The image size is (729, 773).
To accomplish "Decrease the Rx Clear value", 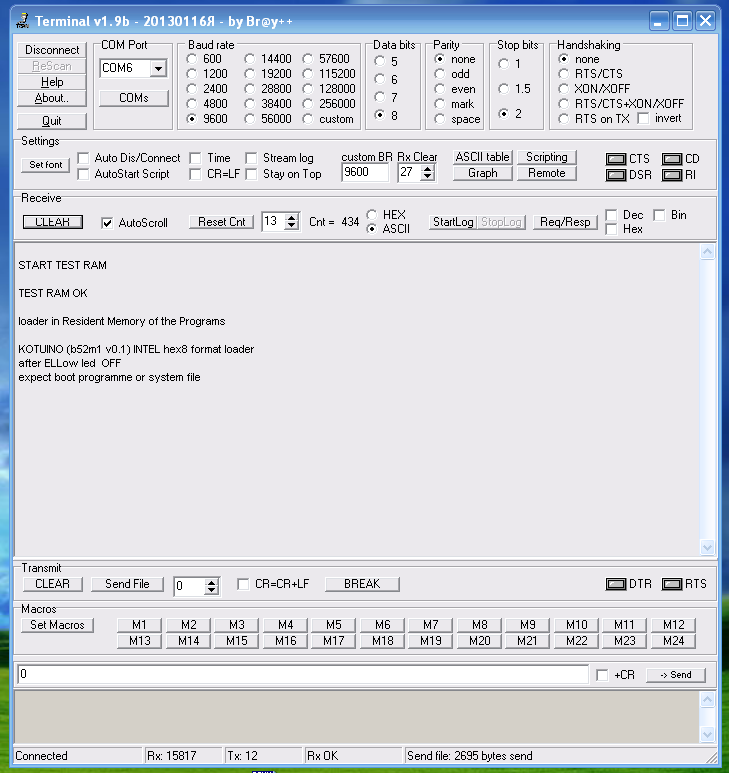I will point(427,176).
